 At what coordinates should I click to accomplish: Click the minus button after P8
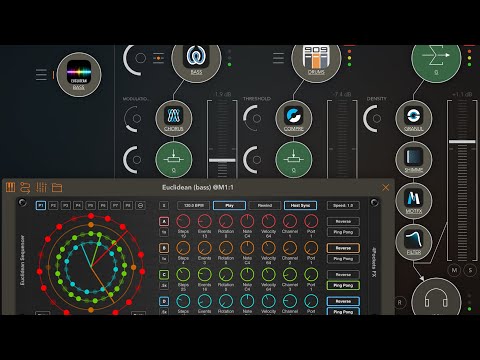point(140,205)
